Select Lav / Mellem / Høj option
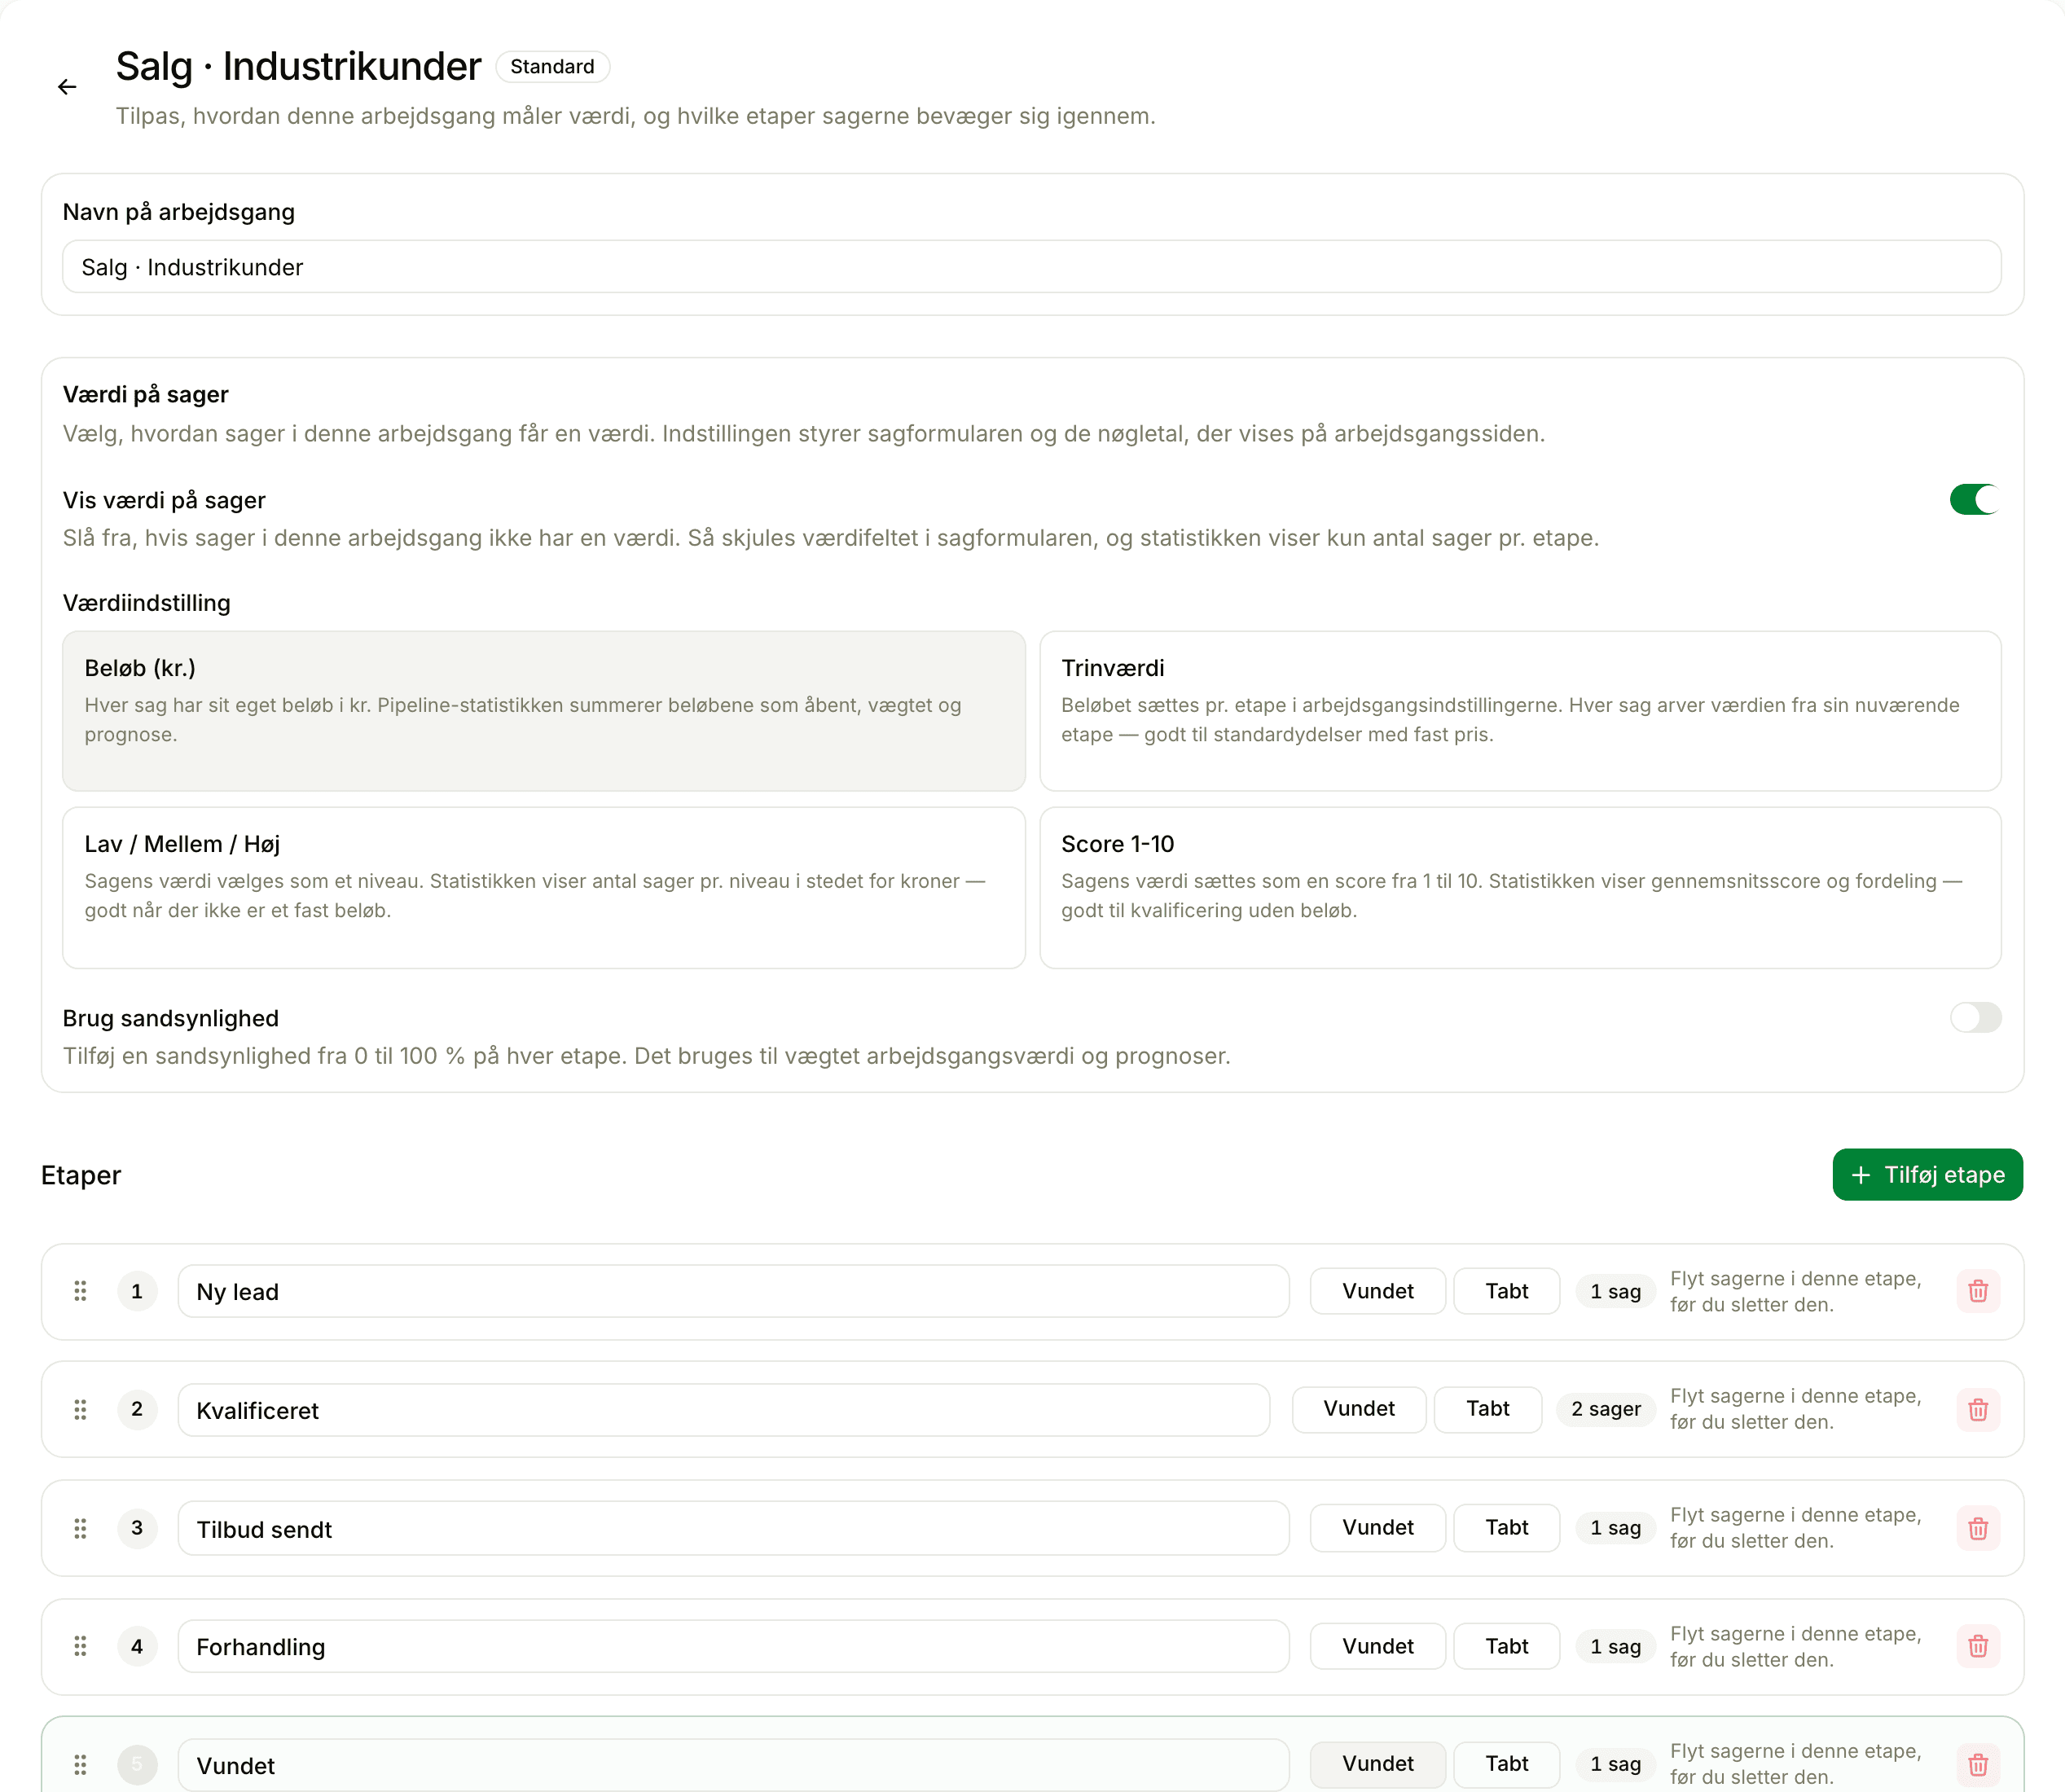The width and height of the screenshot is (2065, 1792). click(544, 888)
